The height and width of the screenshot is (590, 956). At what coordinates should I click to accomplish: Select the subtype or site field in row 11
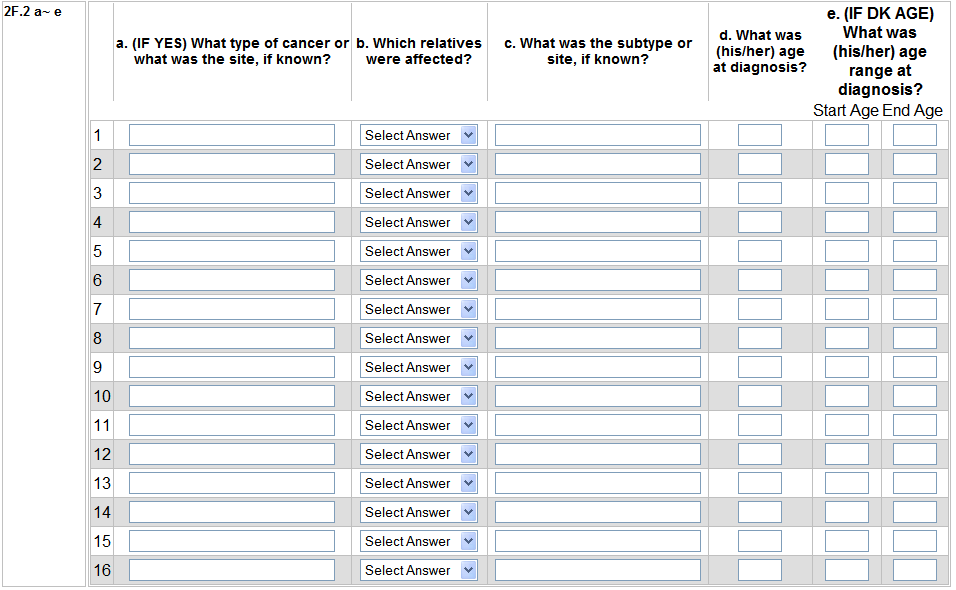598,425
